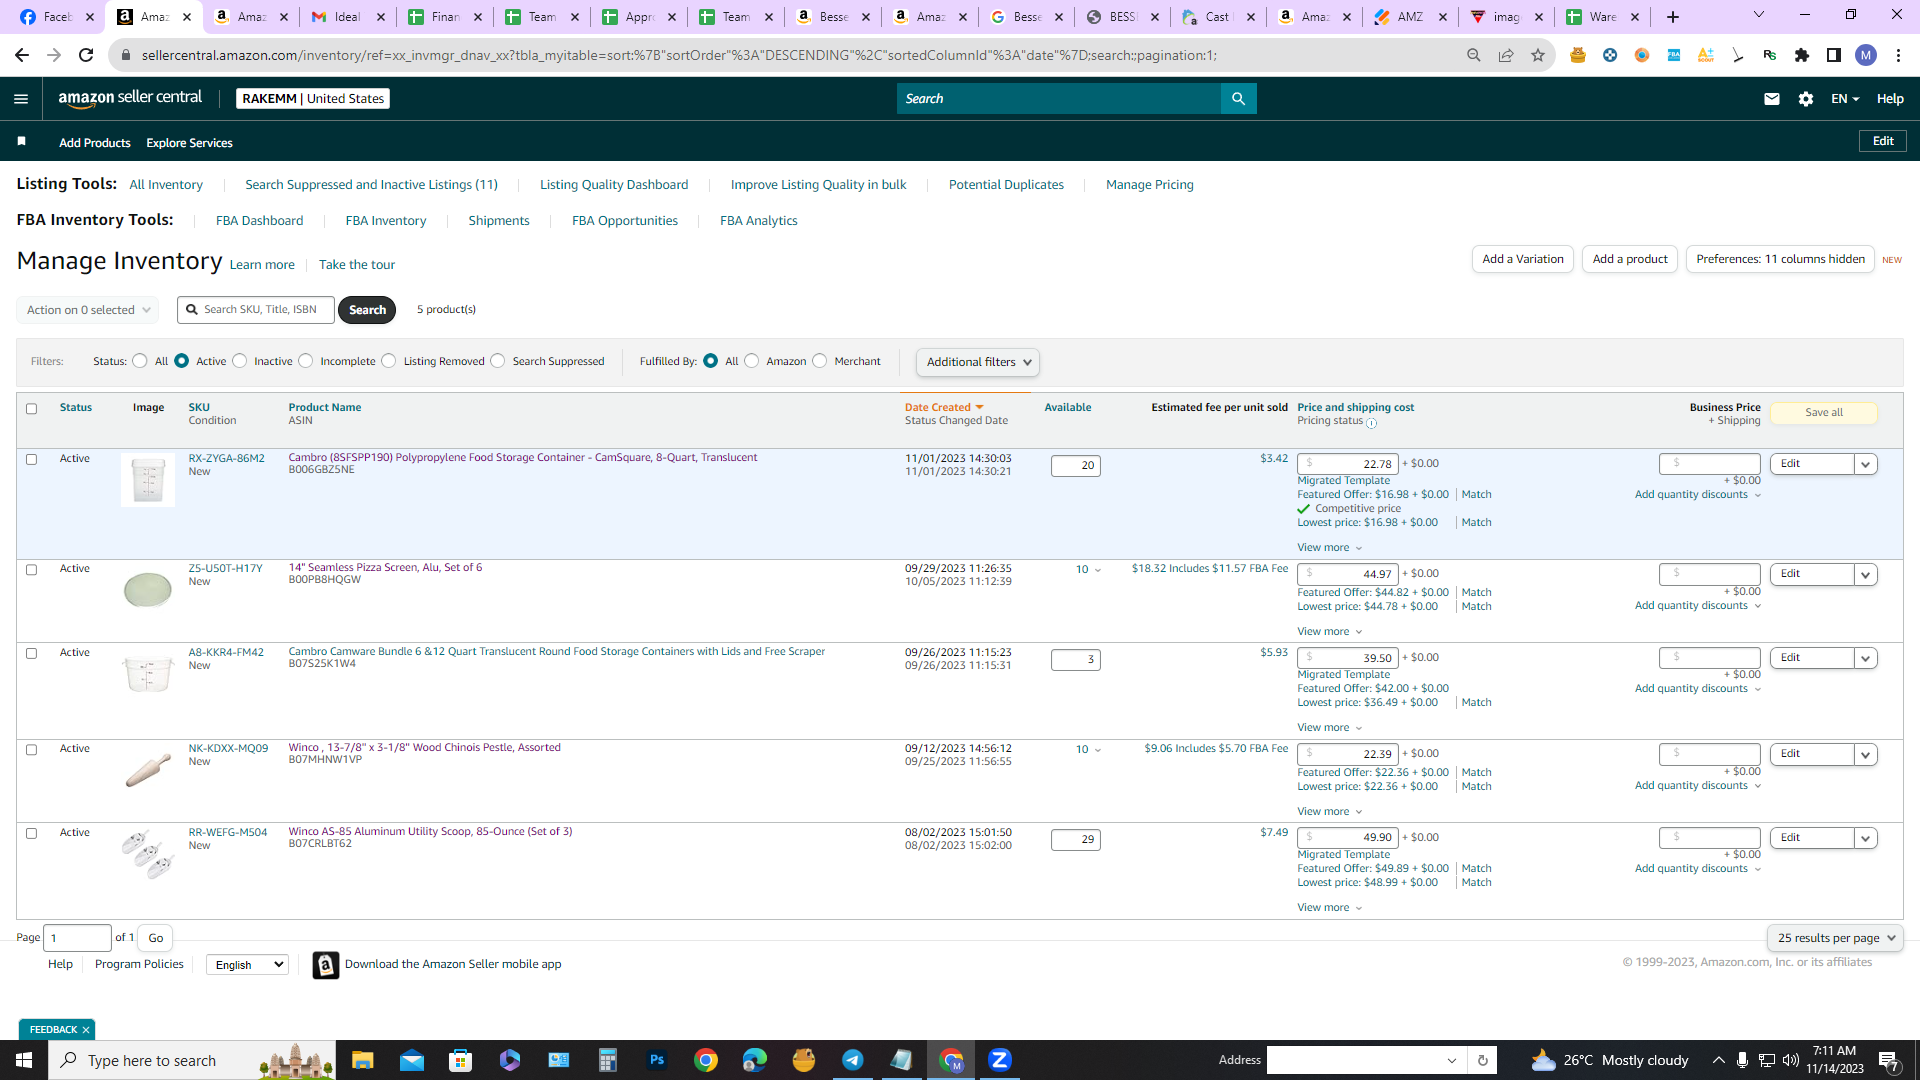This screenshot has height=1080, width=1920.
Task: Go back with the browser back arrow
Action: 22,55
